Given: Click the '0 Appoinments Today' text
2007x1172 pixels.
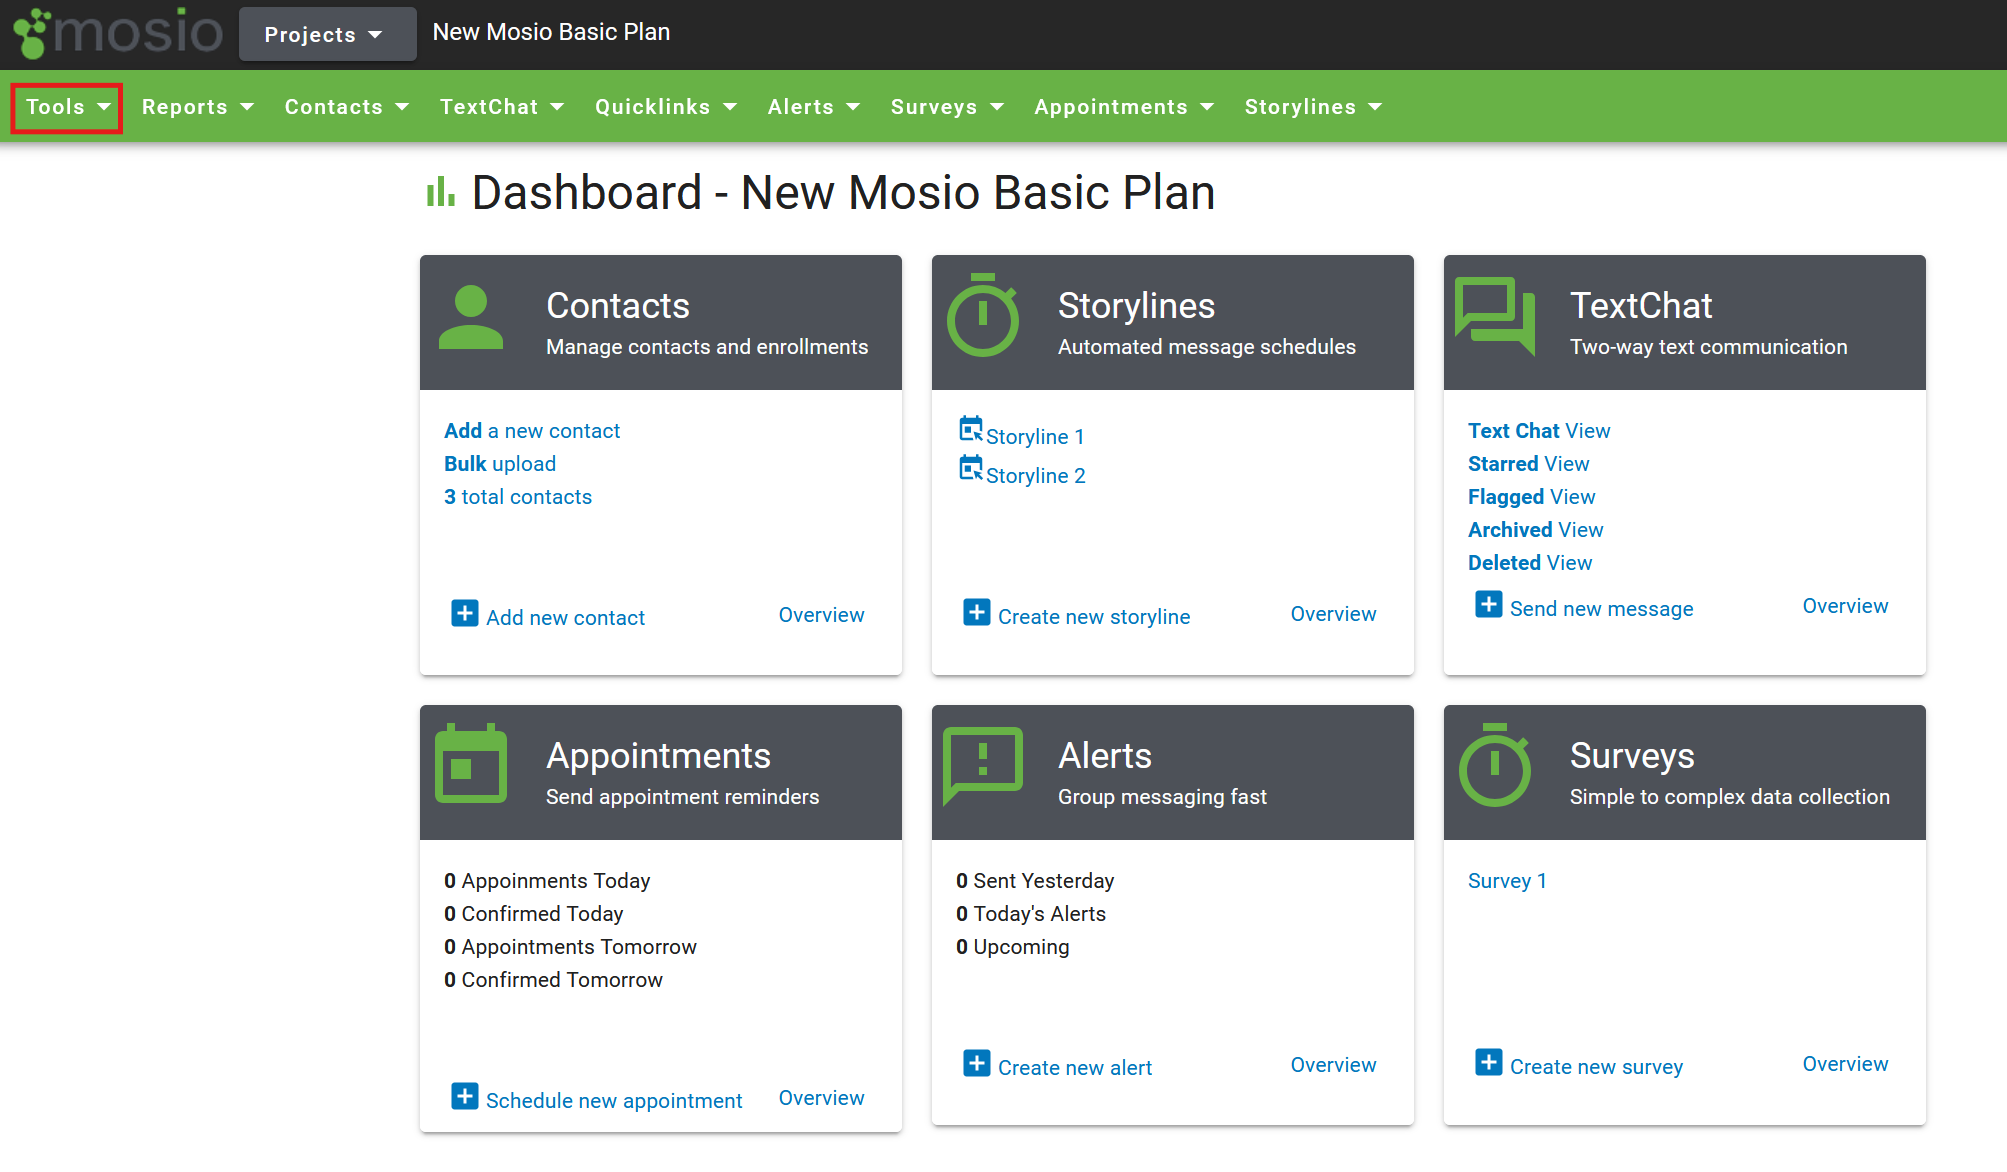Looking at the screenshot, I should pyautogui.click(x=547, y=881).
